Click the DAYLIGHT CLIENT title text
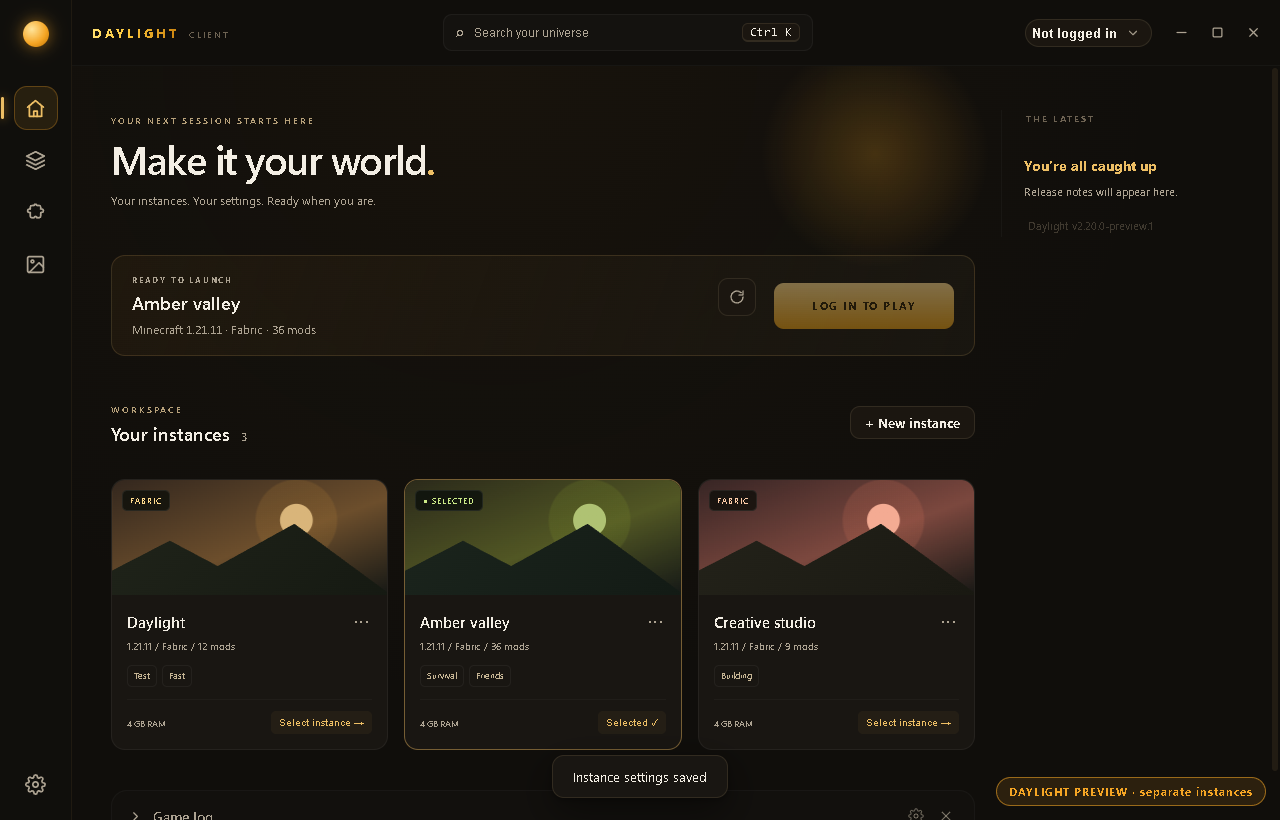The height and width of the screenshot is (820, 1280). [x=160, y=34]
